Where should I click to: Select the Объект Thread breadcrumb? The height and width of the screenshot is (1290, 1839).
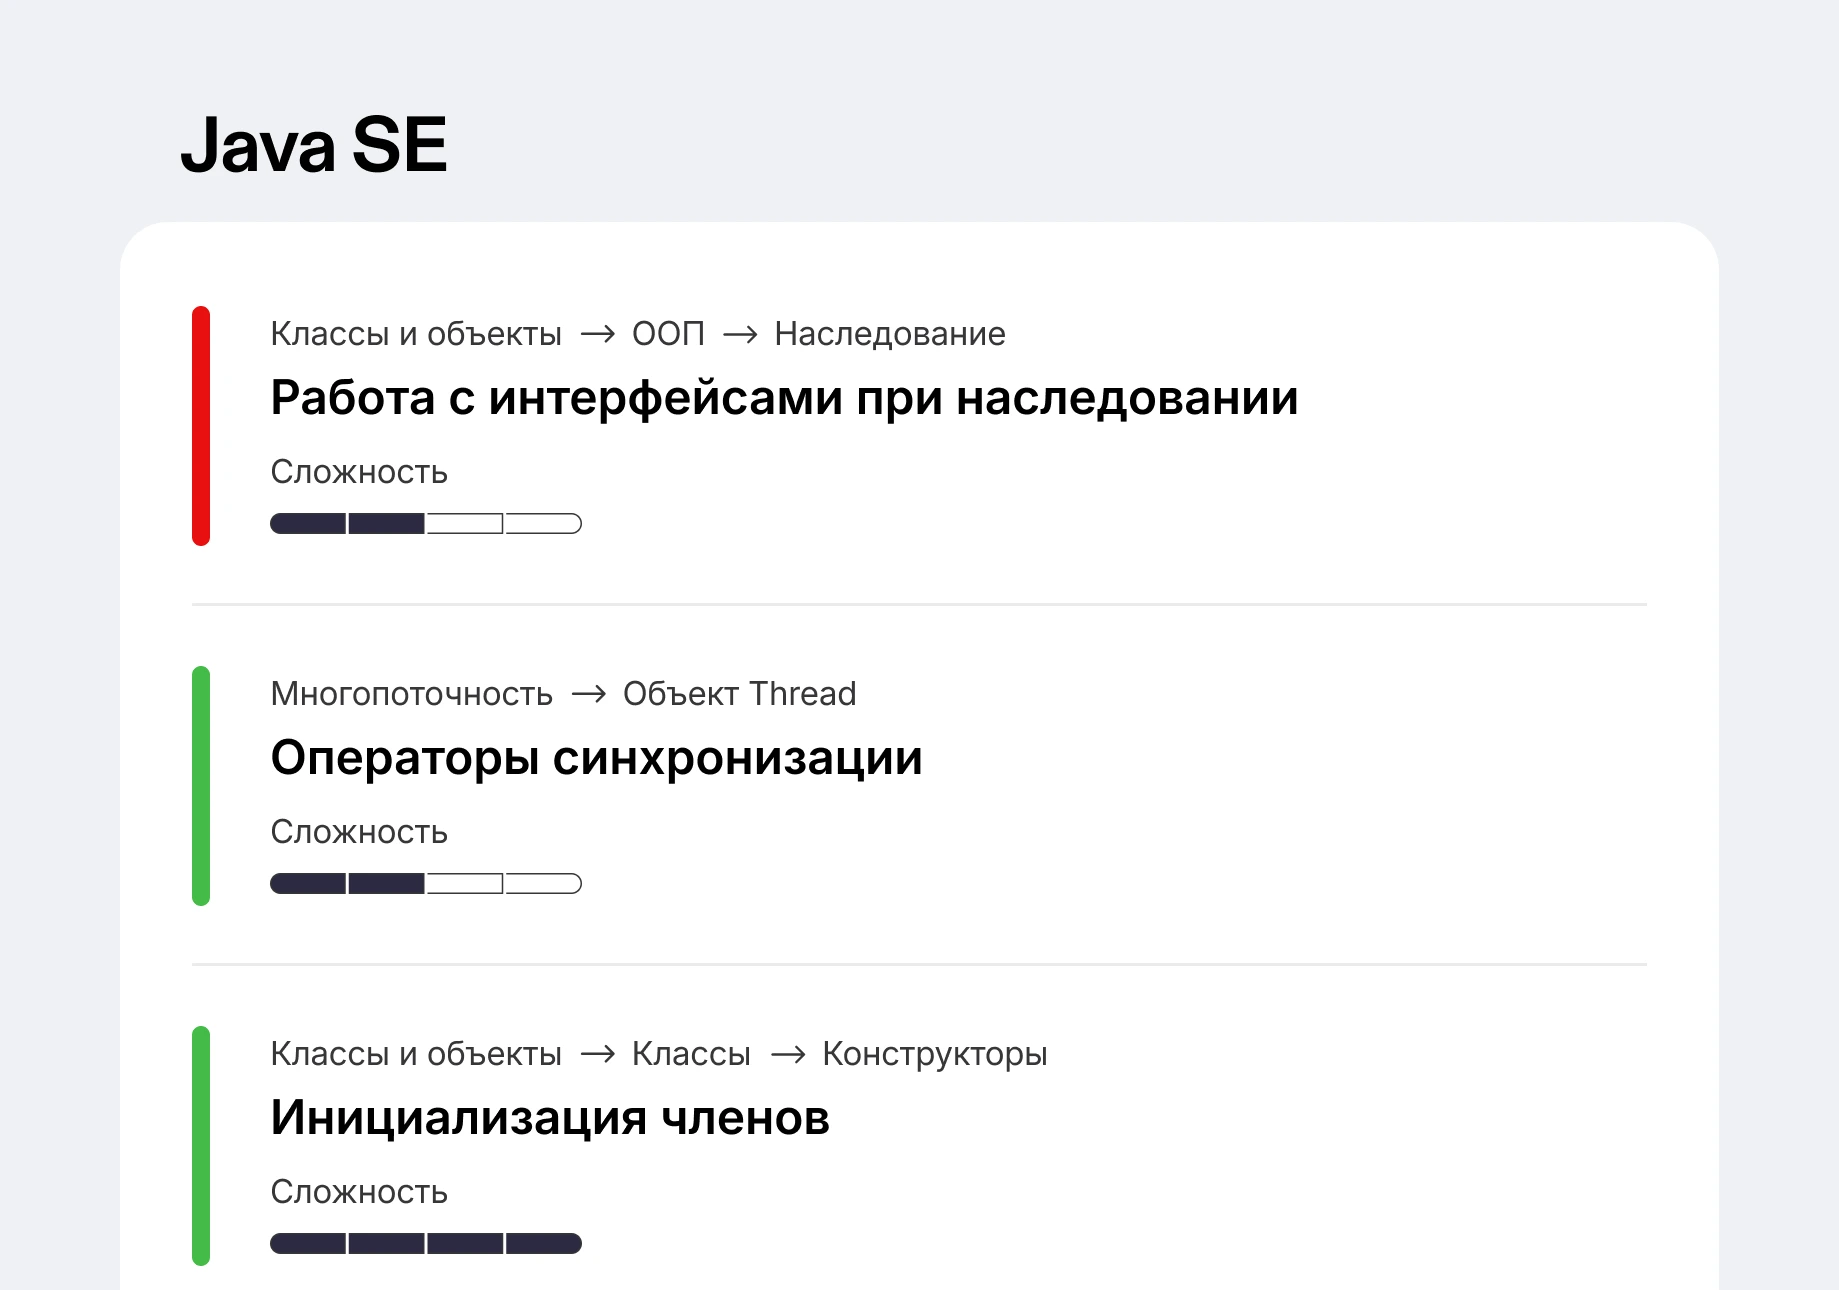click(739, 694)
